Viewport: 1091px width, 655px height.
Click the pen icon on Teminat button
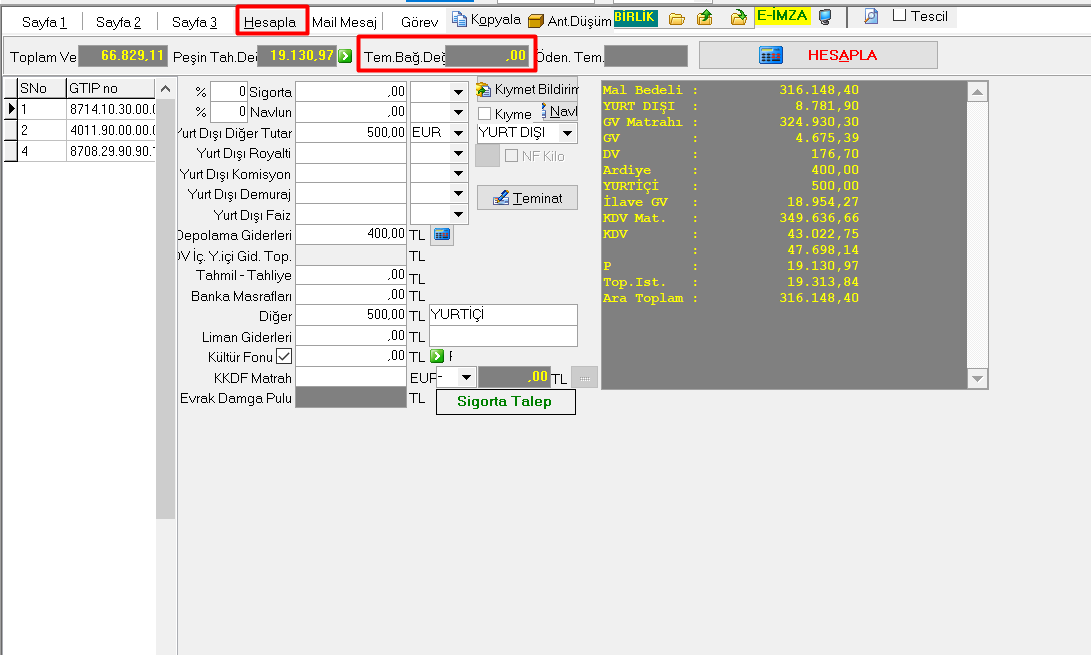coord(501,198)
